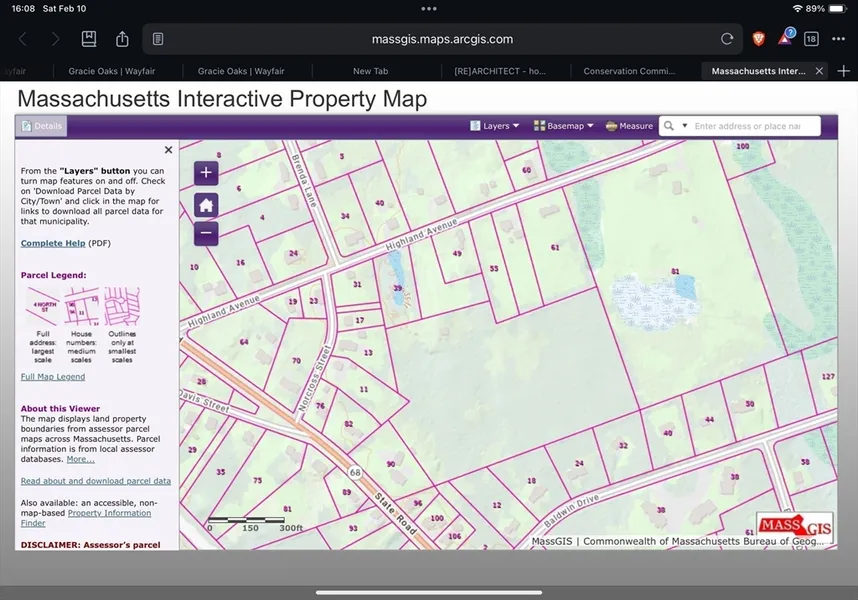Open the Basemap dropdown
Screen dimensions: 858x600
pyautogui.click(x=564, y=126)
